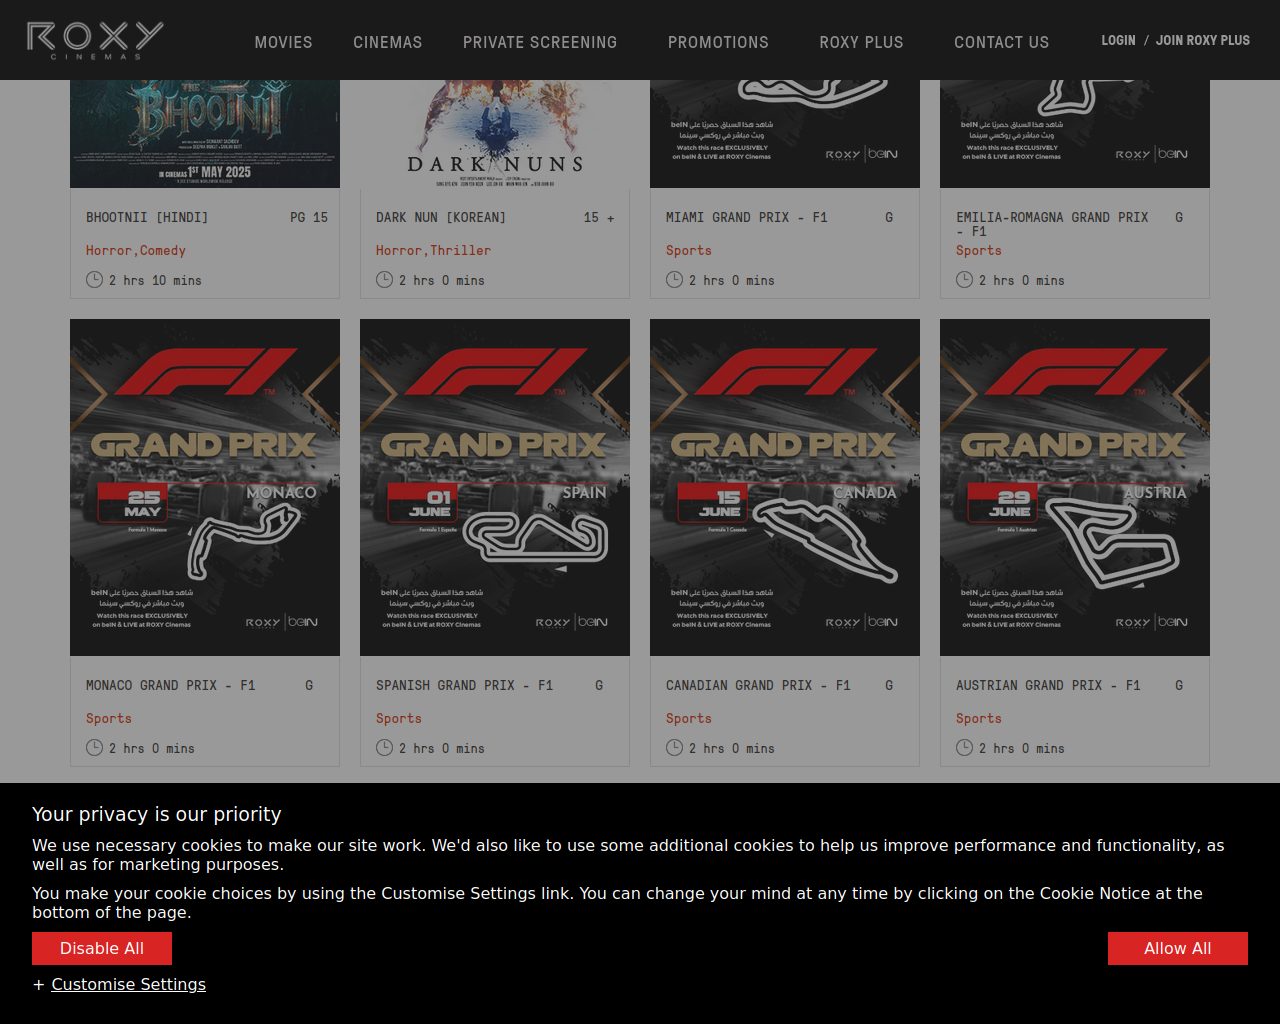
Task: Click the BHOOTNII [HINDI] title
Action: pos(147,217)
